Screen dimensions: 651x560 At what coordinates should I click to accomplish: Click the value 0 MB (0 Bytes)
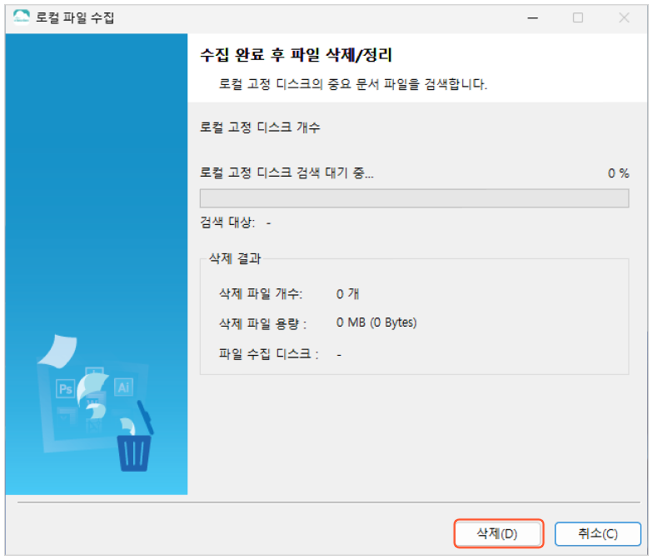click(x=376, y=323)
